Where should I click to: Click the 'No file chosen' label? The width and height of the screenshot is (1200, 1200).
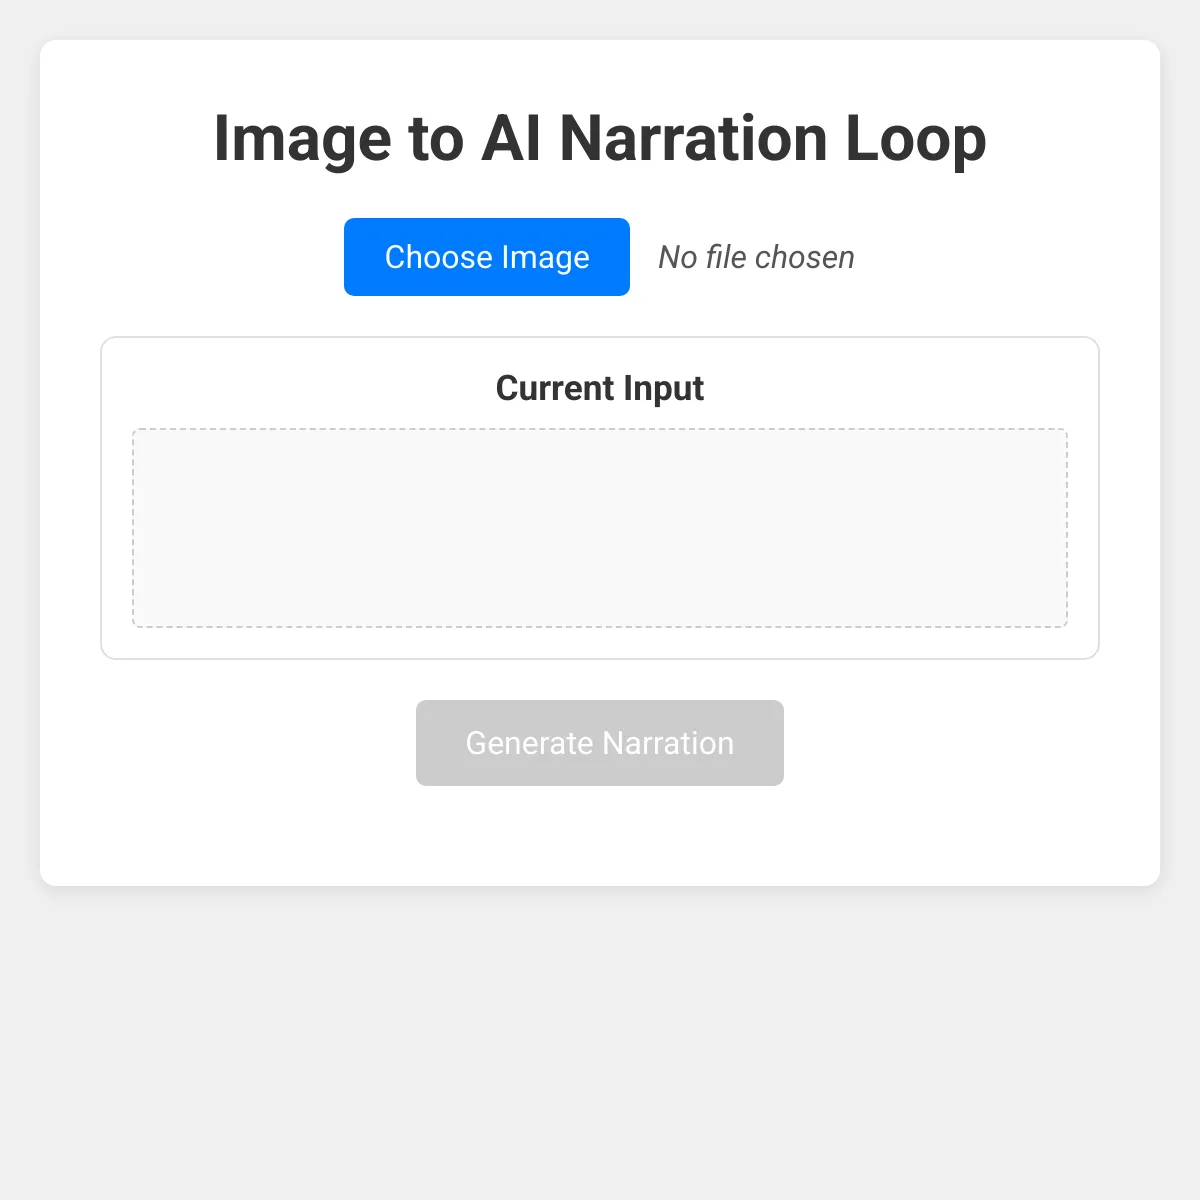coord(755,257)
